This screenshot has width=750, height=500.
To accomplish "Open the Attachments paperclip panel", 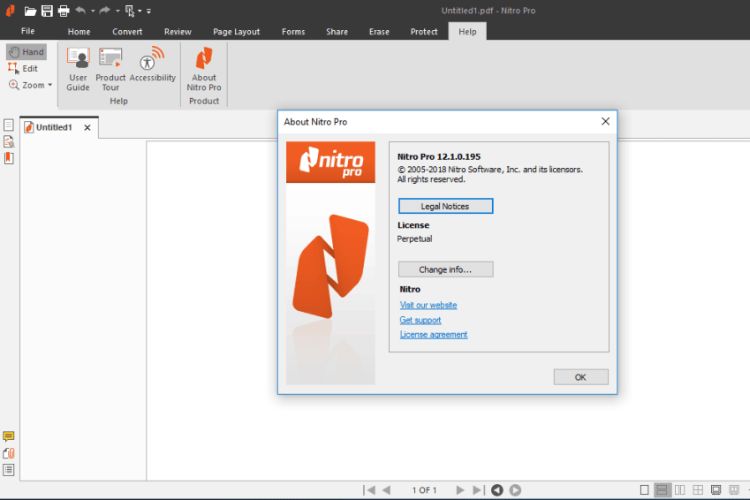I will (x=9, y=453).
